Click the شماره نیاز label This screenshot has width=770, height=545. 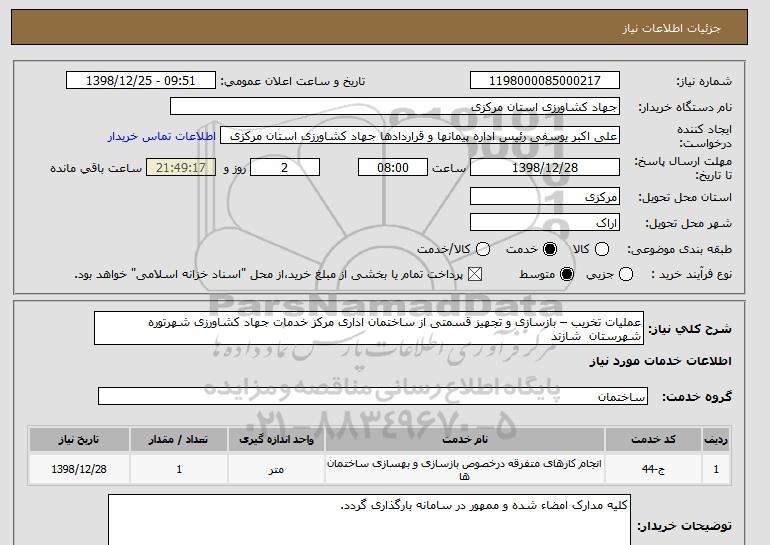(x=704, y=81)
